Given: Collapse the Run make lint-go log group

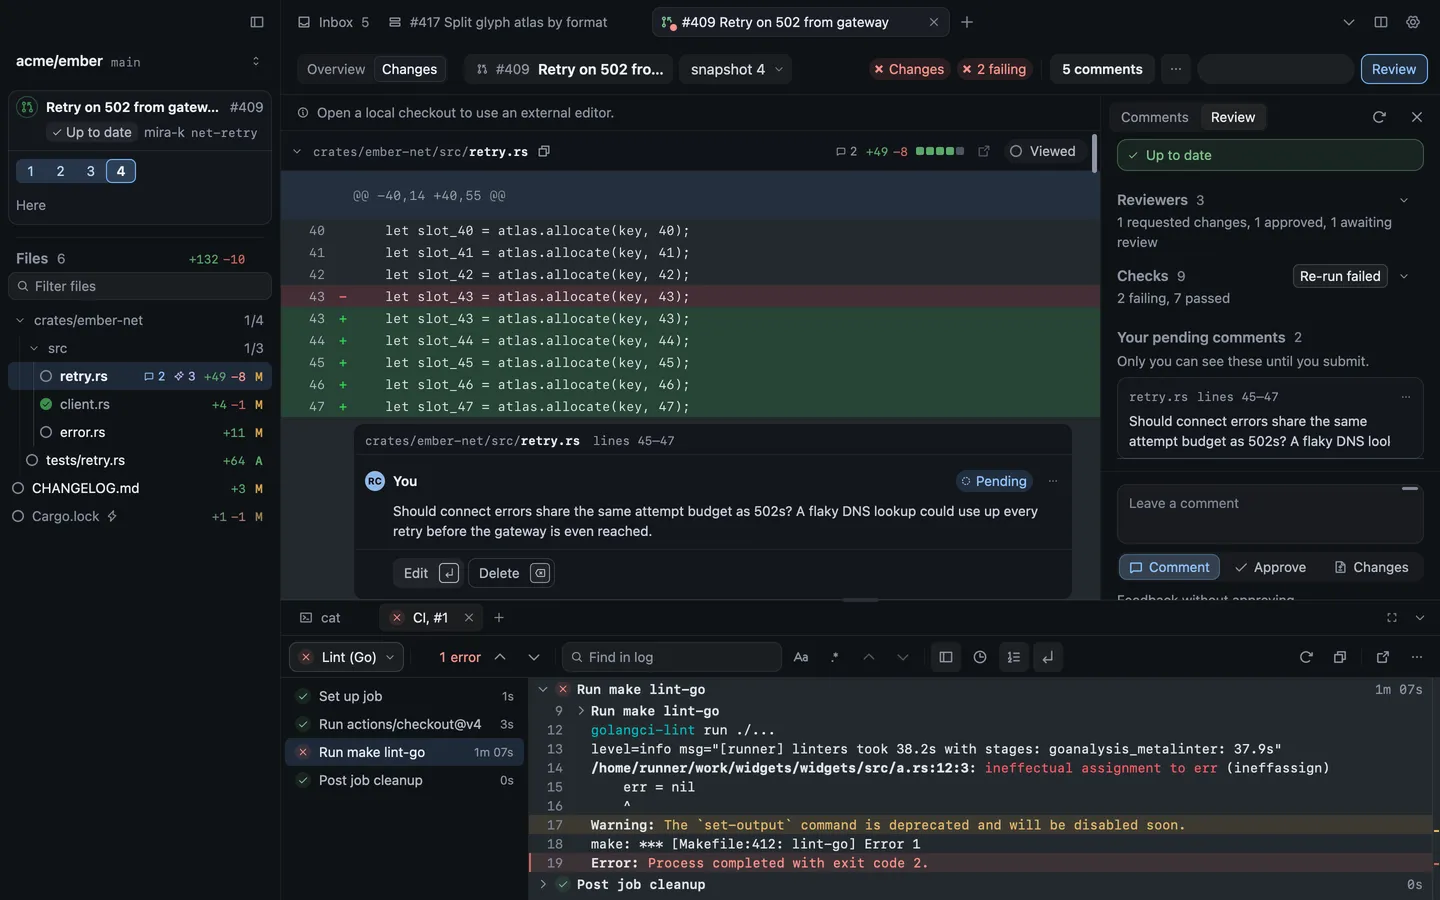Looking at the screenshot, I should (543, 689).
